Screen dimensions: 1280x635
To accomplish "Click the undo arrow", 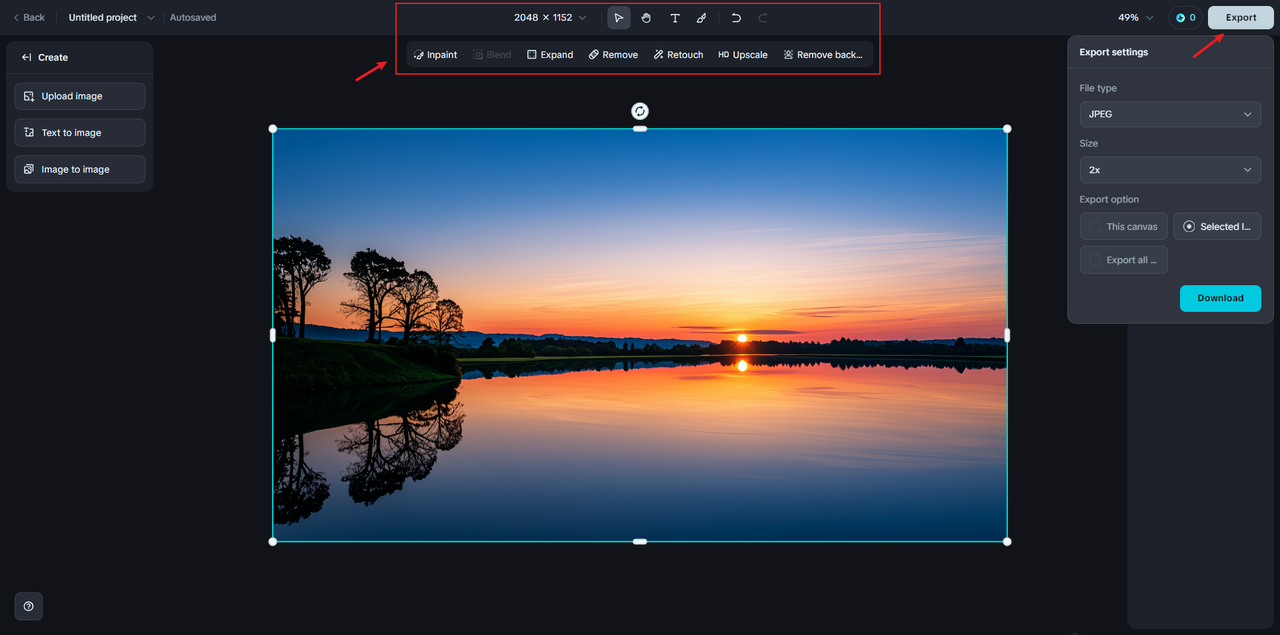I will tap(736, 18).
